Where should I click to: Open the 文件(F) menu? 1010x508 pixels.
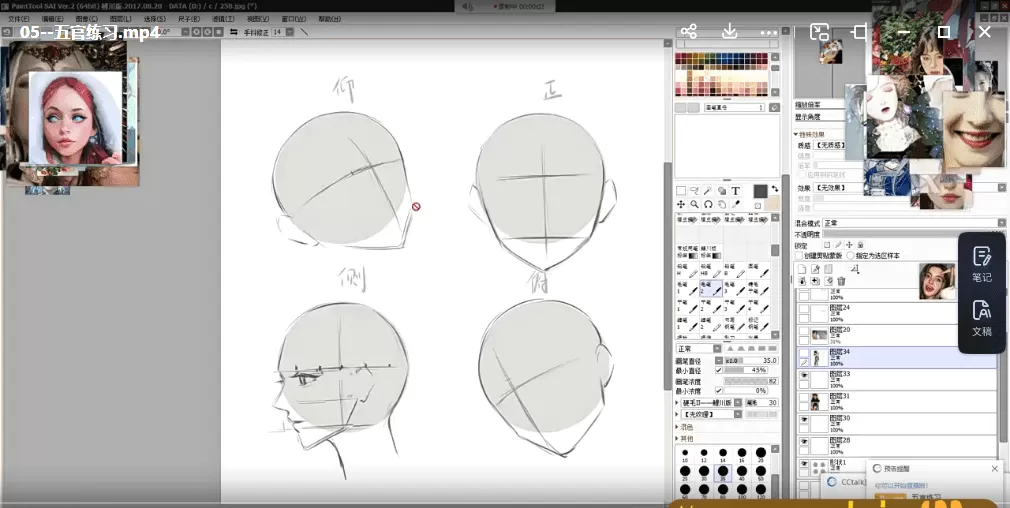coord(19,19)
